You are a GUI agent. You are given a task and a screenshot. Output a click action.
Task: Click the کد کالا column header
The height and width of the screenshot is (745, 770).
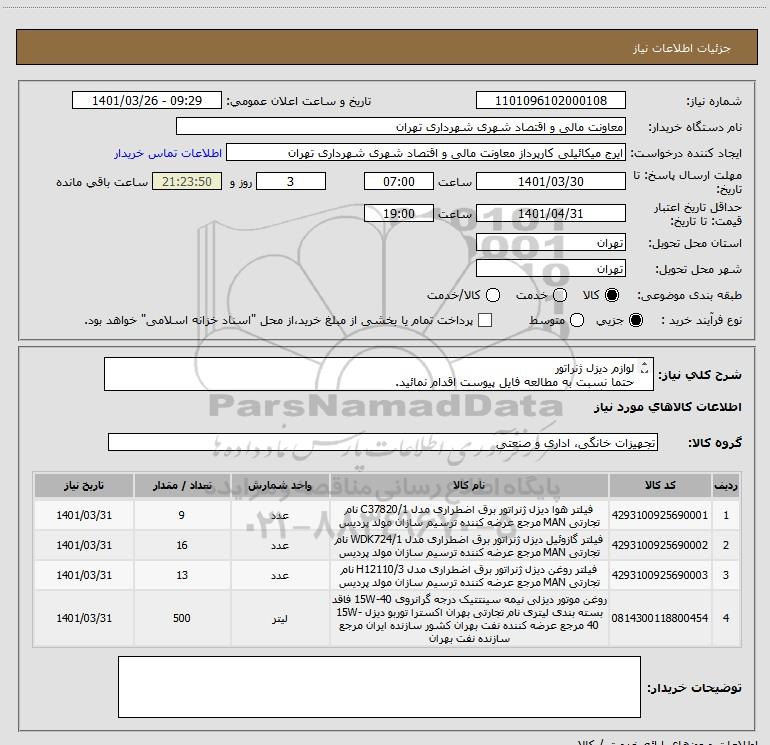(660, 486)
